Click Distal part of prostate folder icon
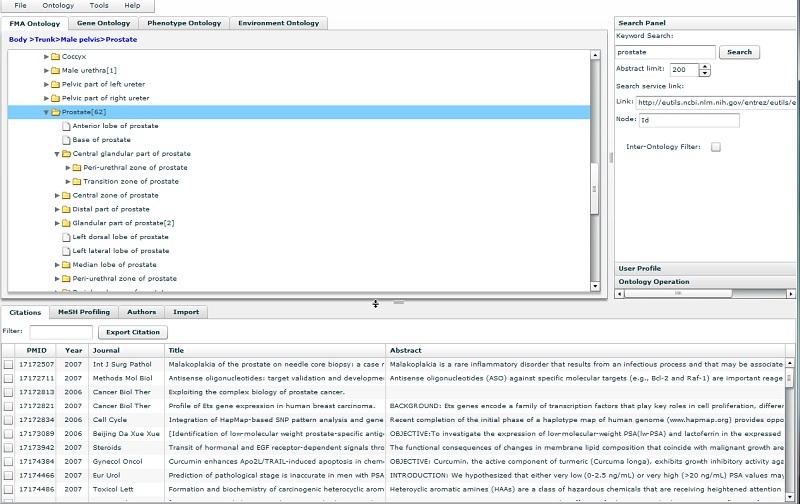This screenshot has width=800, height=504. 66,209
